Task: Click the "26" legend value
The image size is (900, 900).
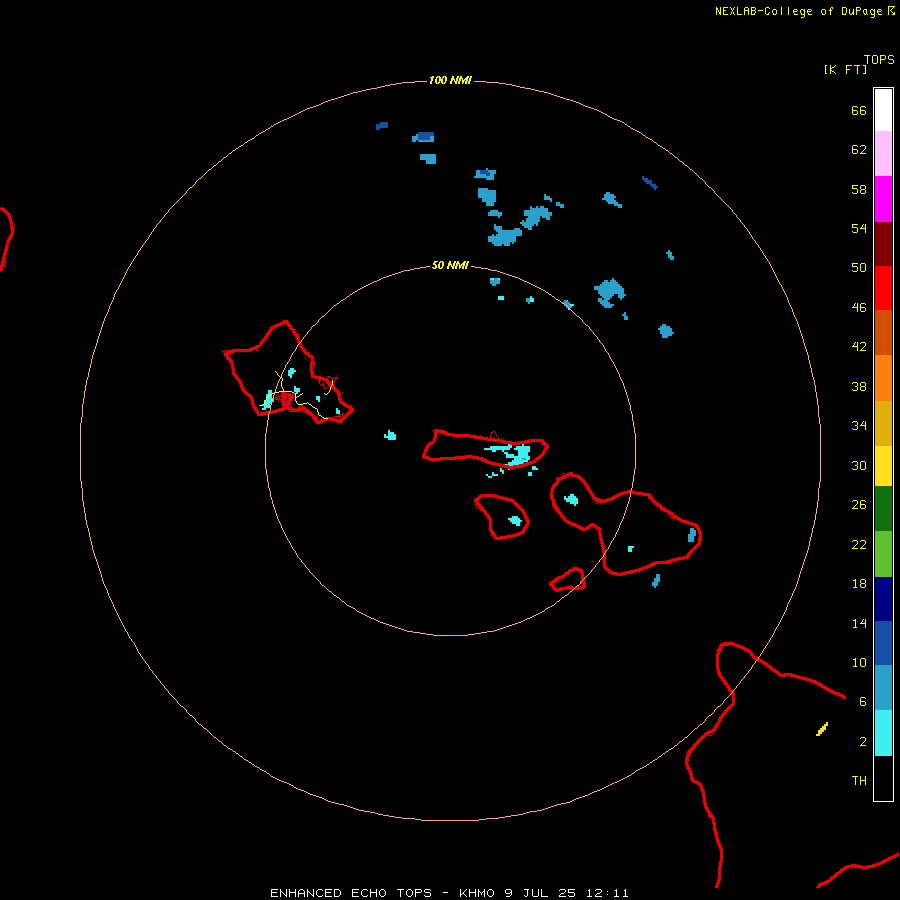Action: [859, 505]
